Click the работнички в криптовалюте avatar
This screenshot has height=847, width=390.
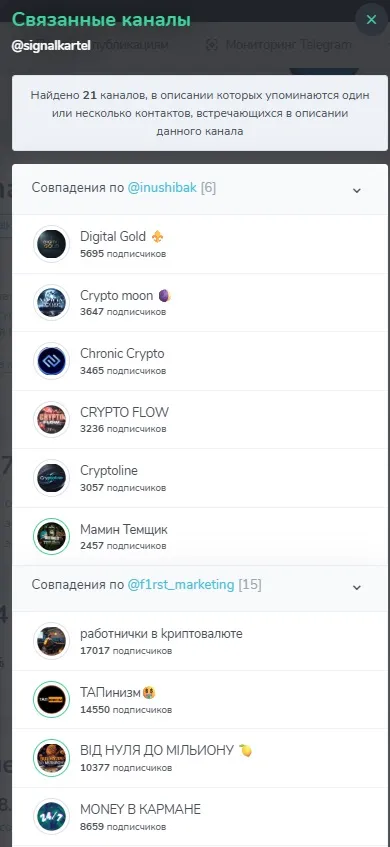click(51, 641)
